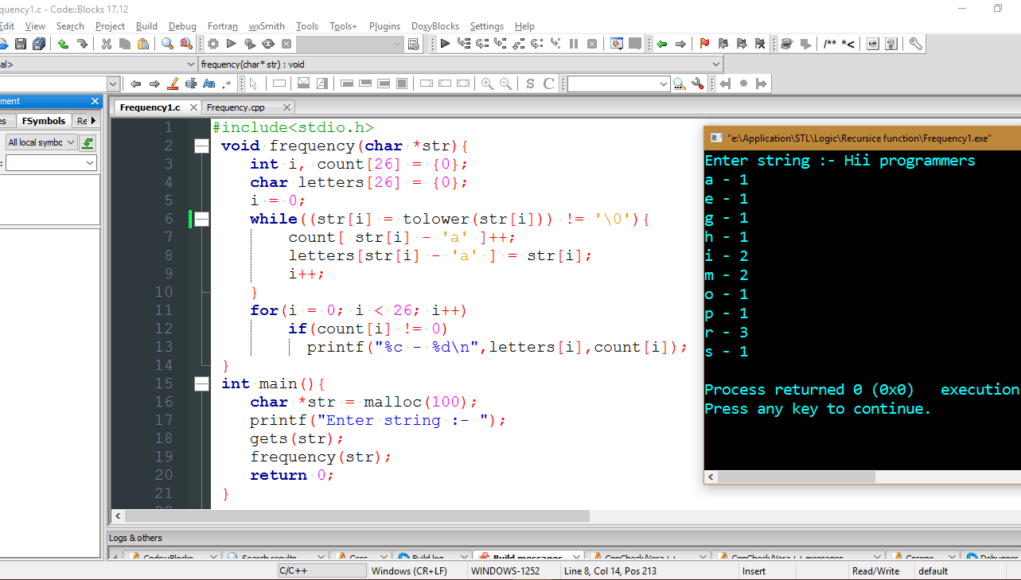The width and height of the screenshot is (1021, 580).
Task: Click the Build gear icon
Action: pyautogui.click(x=213, y=44)
